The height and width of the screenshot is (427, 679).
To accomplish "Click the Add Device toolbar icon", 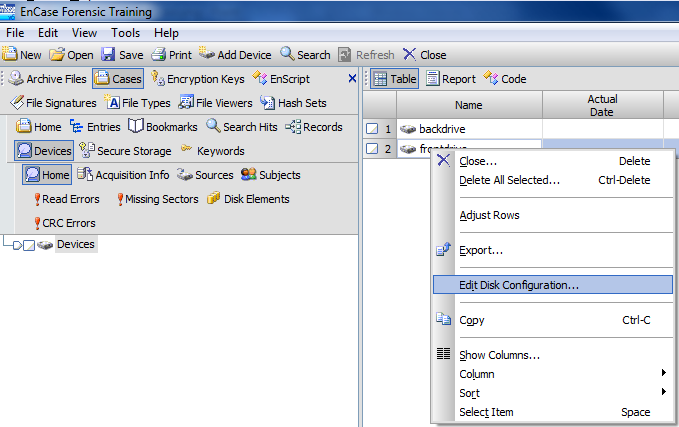I will point(208,55).
